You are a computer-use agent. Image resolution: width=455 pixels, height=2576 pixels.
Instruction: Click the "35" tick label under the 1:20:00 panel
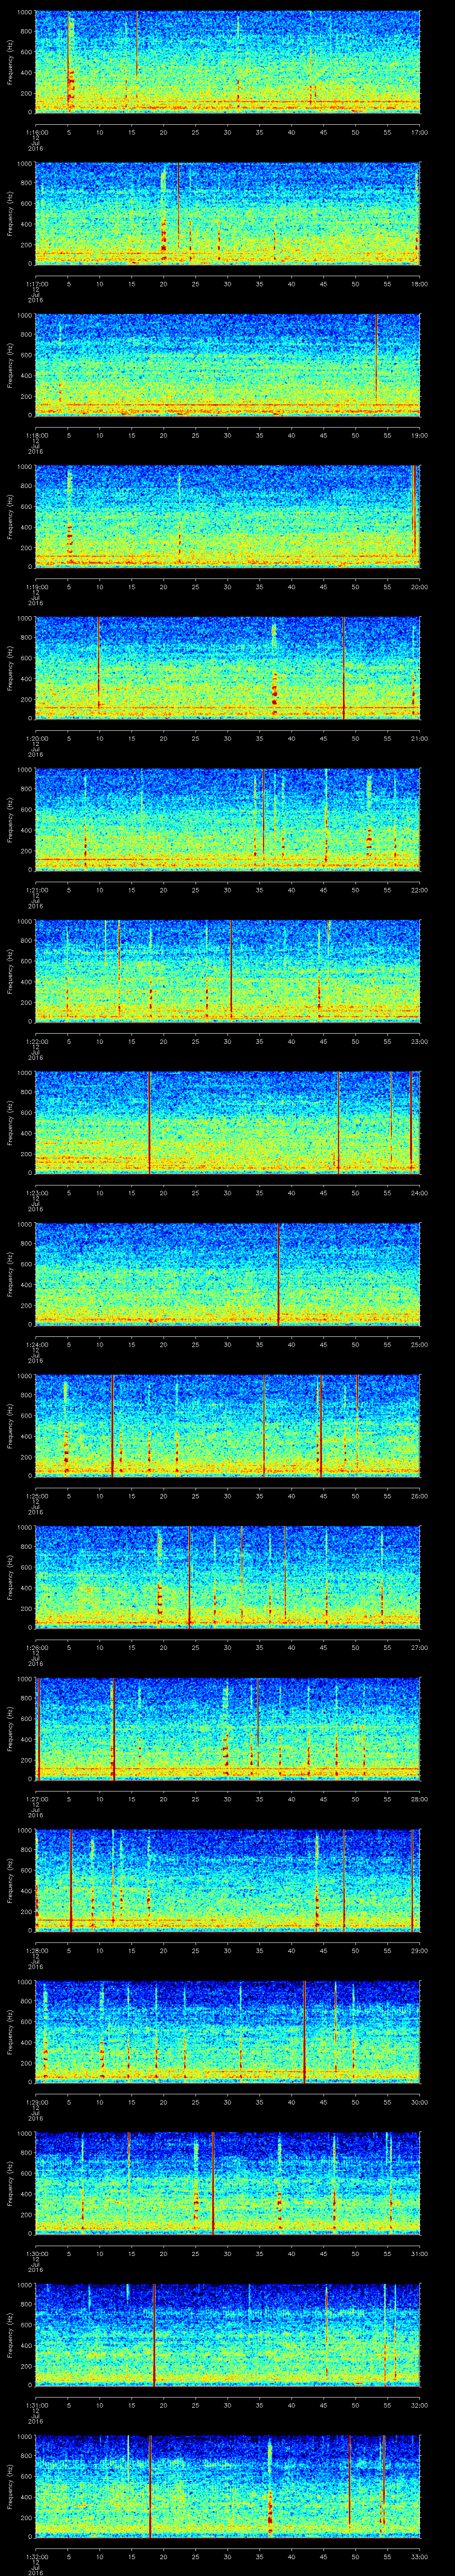(x=259, y=738)
